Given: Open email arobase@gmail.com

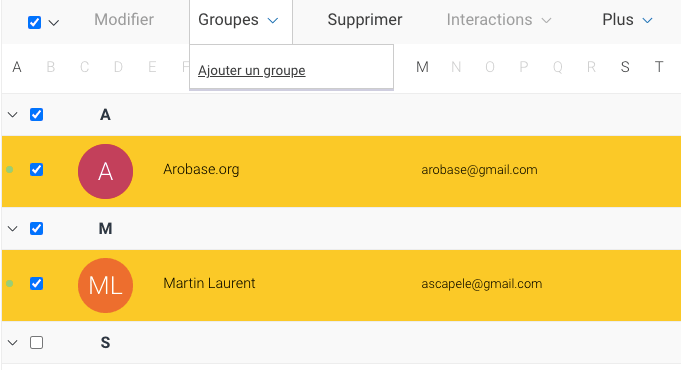Looking at the screenshot, I should (x=479, y=169).
